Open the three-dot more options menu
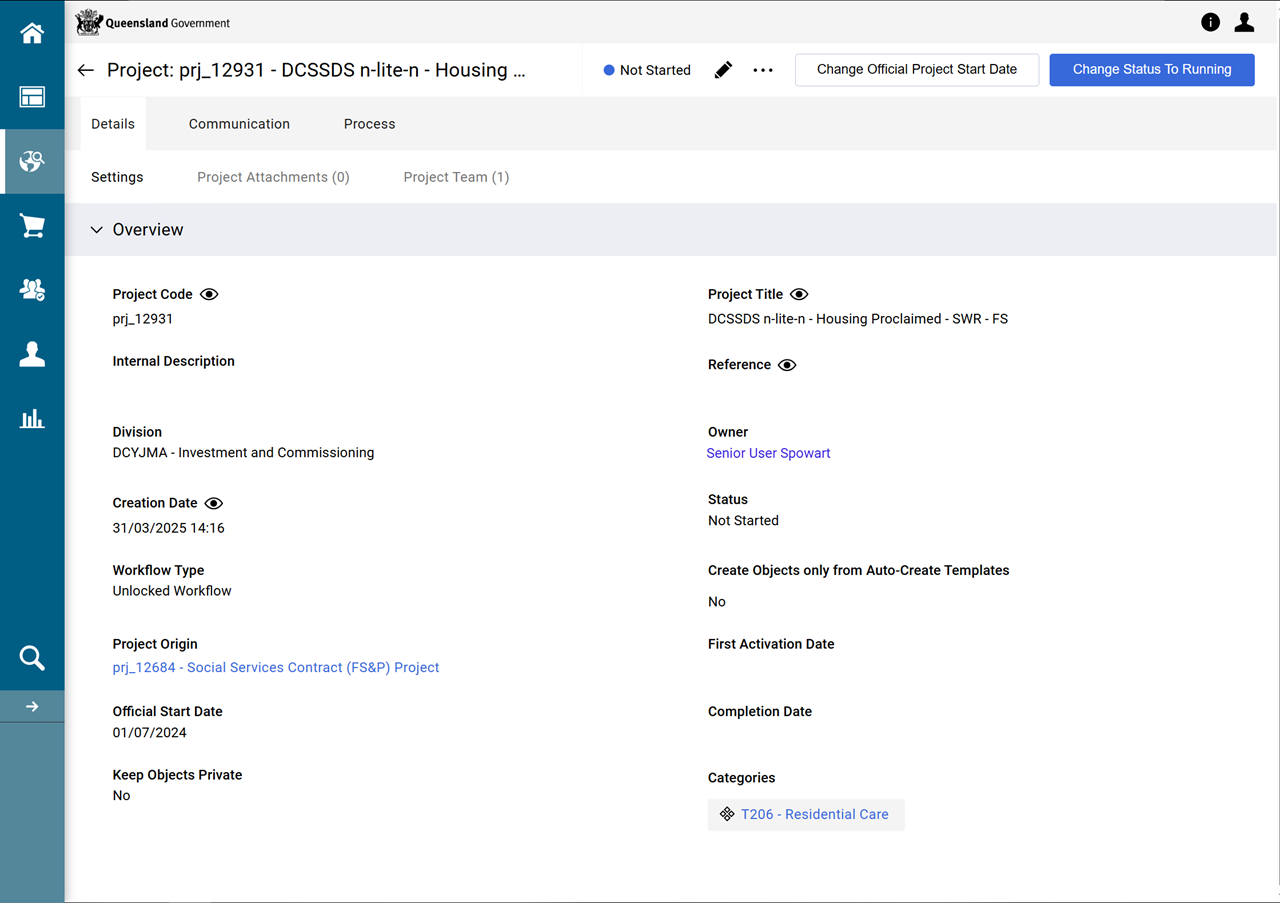 click(x=763, y=70)
